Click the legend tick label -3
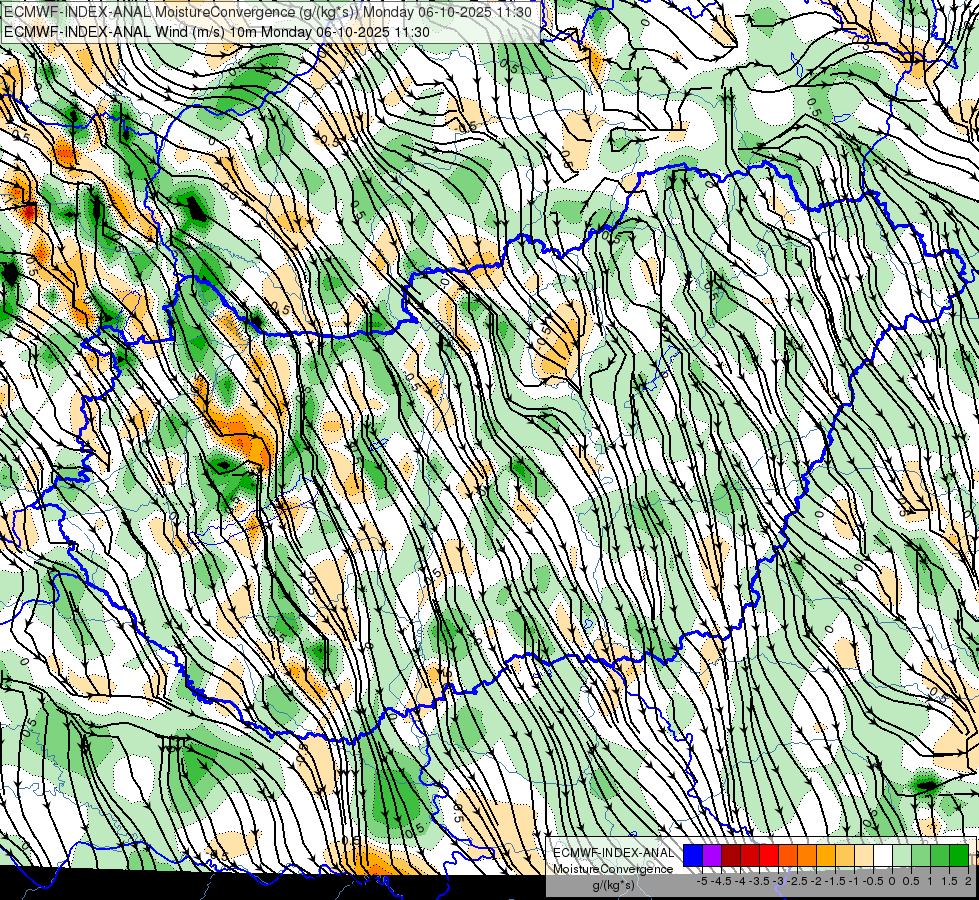 [778, 881]
